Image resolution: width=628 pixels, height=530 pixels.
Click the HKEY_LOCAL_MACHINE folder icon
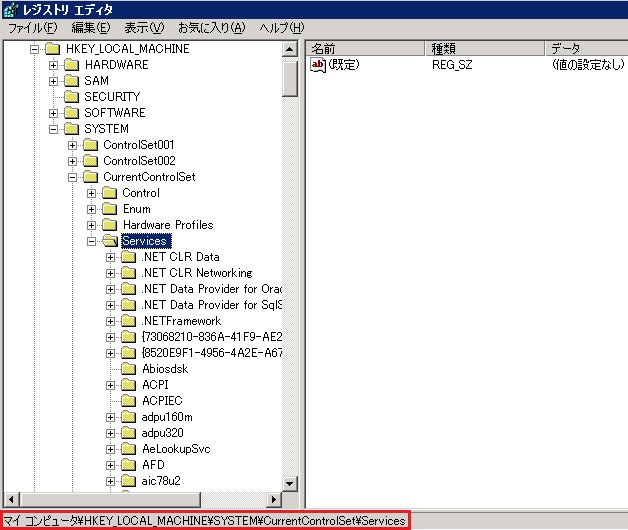(x=52, y=49)
